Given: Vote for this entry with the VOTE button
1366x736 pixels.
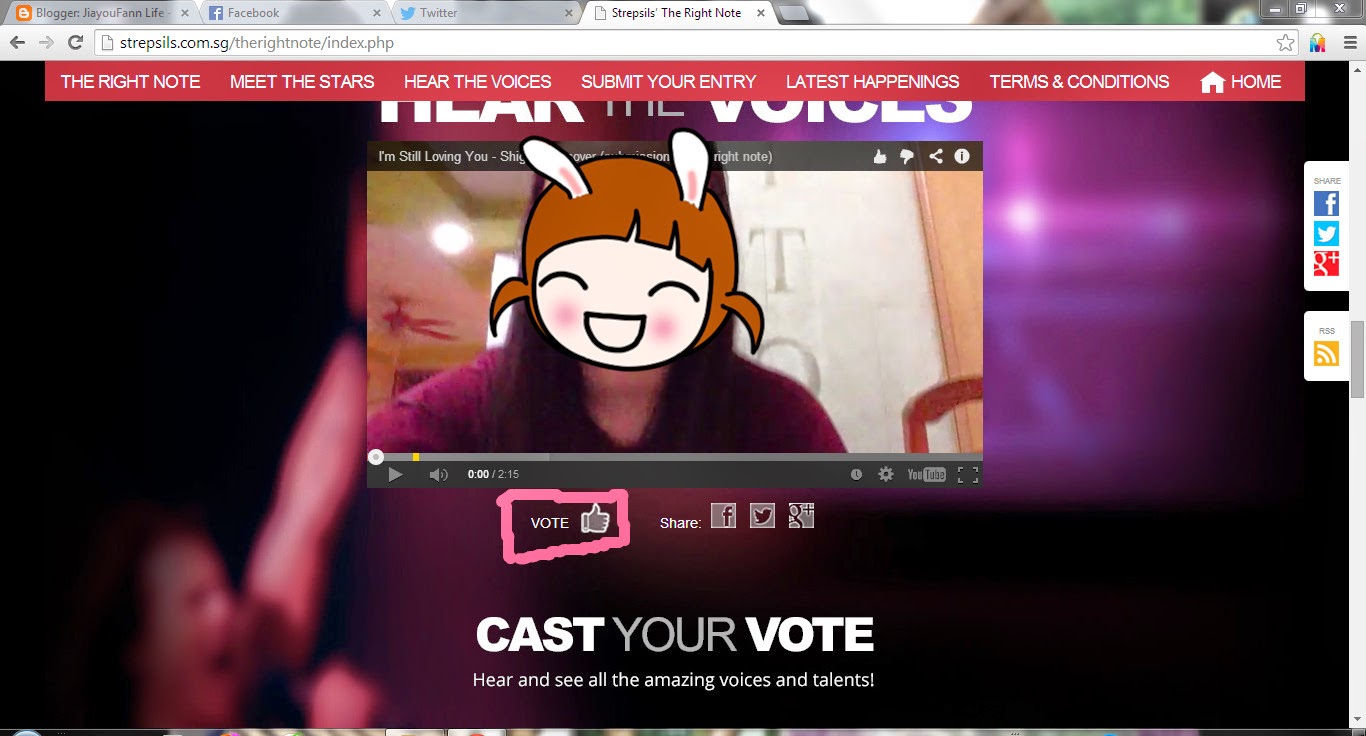Looking at the screenshot, I should pos(569,521).
